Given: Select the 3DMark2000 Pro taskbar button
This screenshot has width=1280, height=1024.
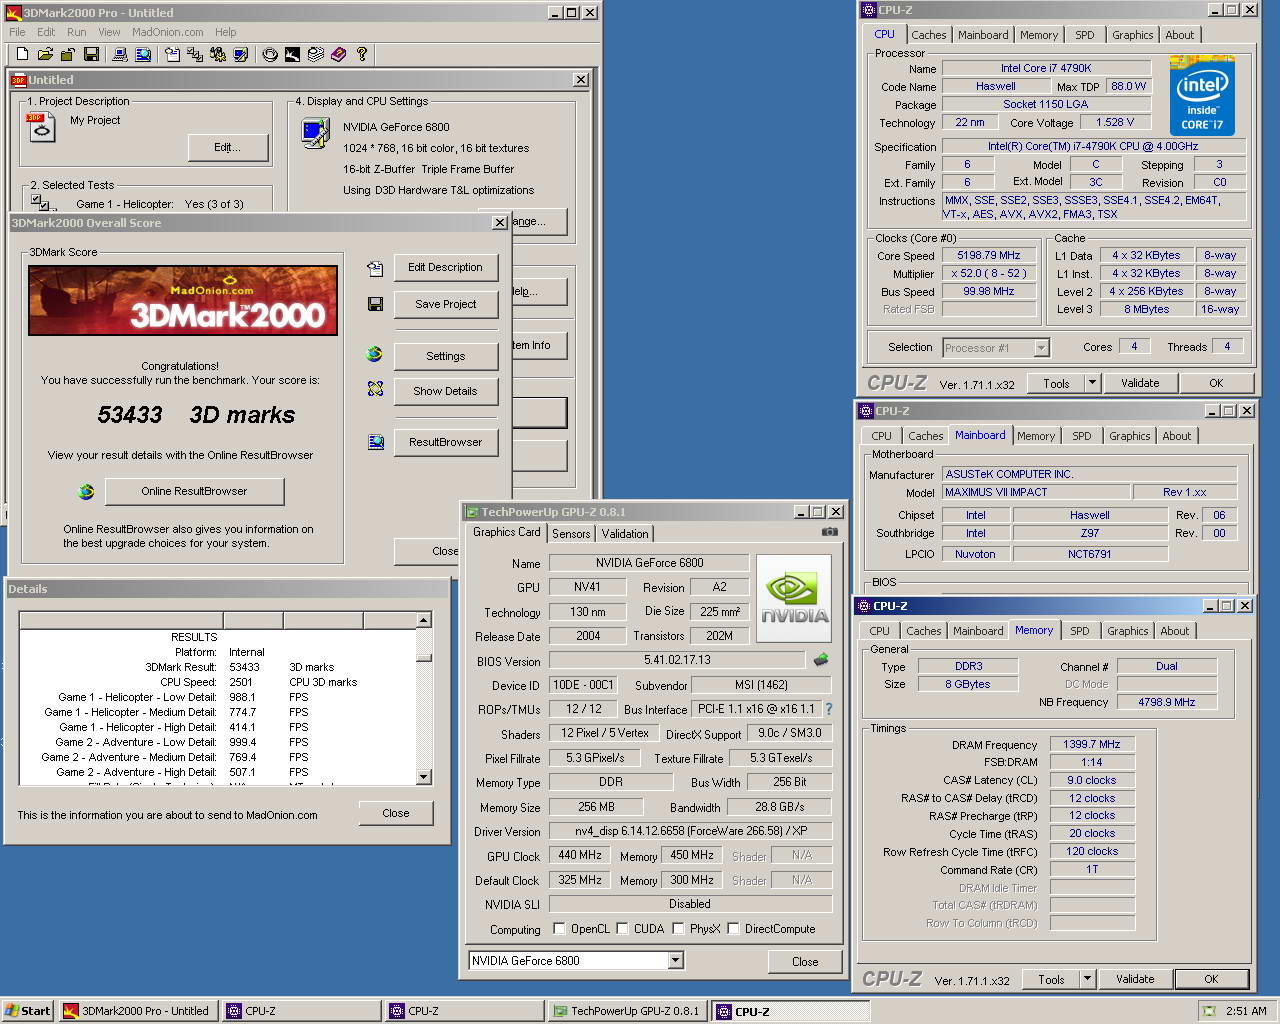Looking at the screenshot, I should 138,1011.
